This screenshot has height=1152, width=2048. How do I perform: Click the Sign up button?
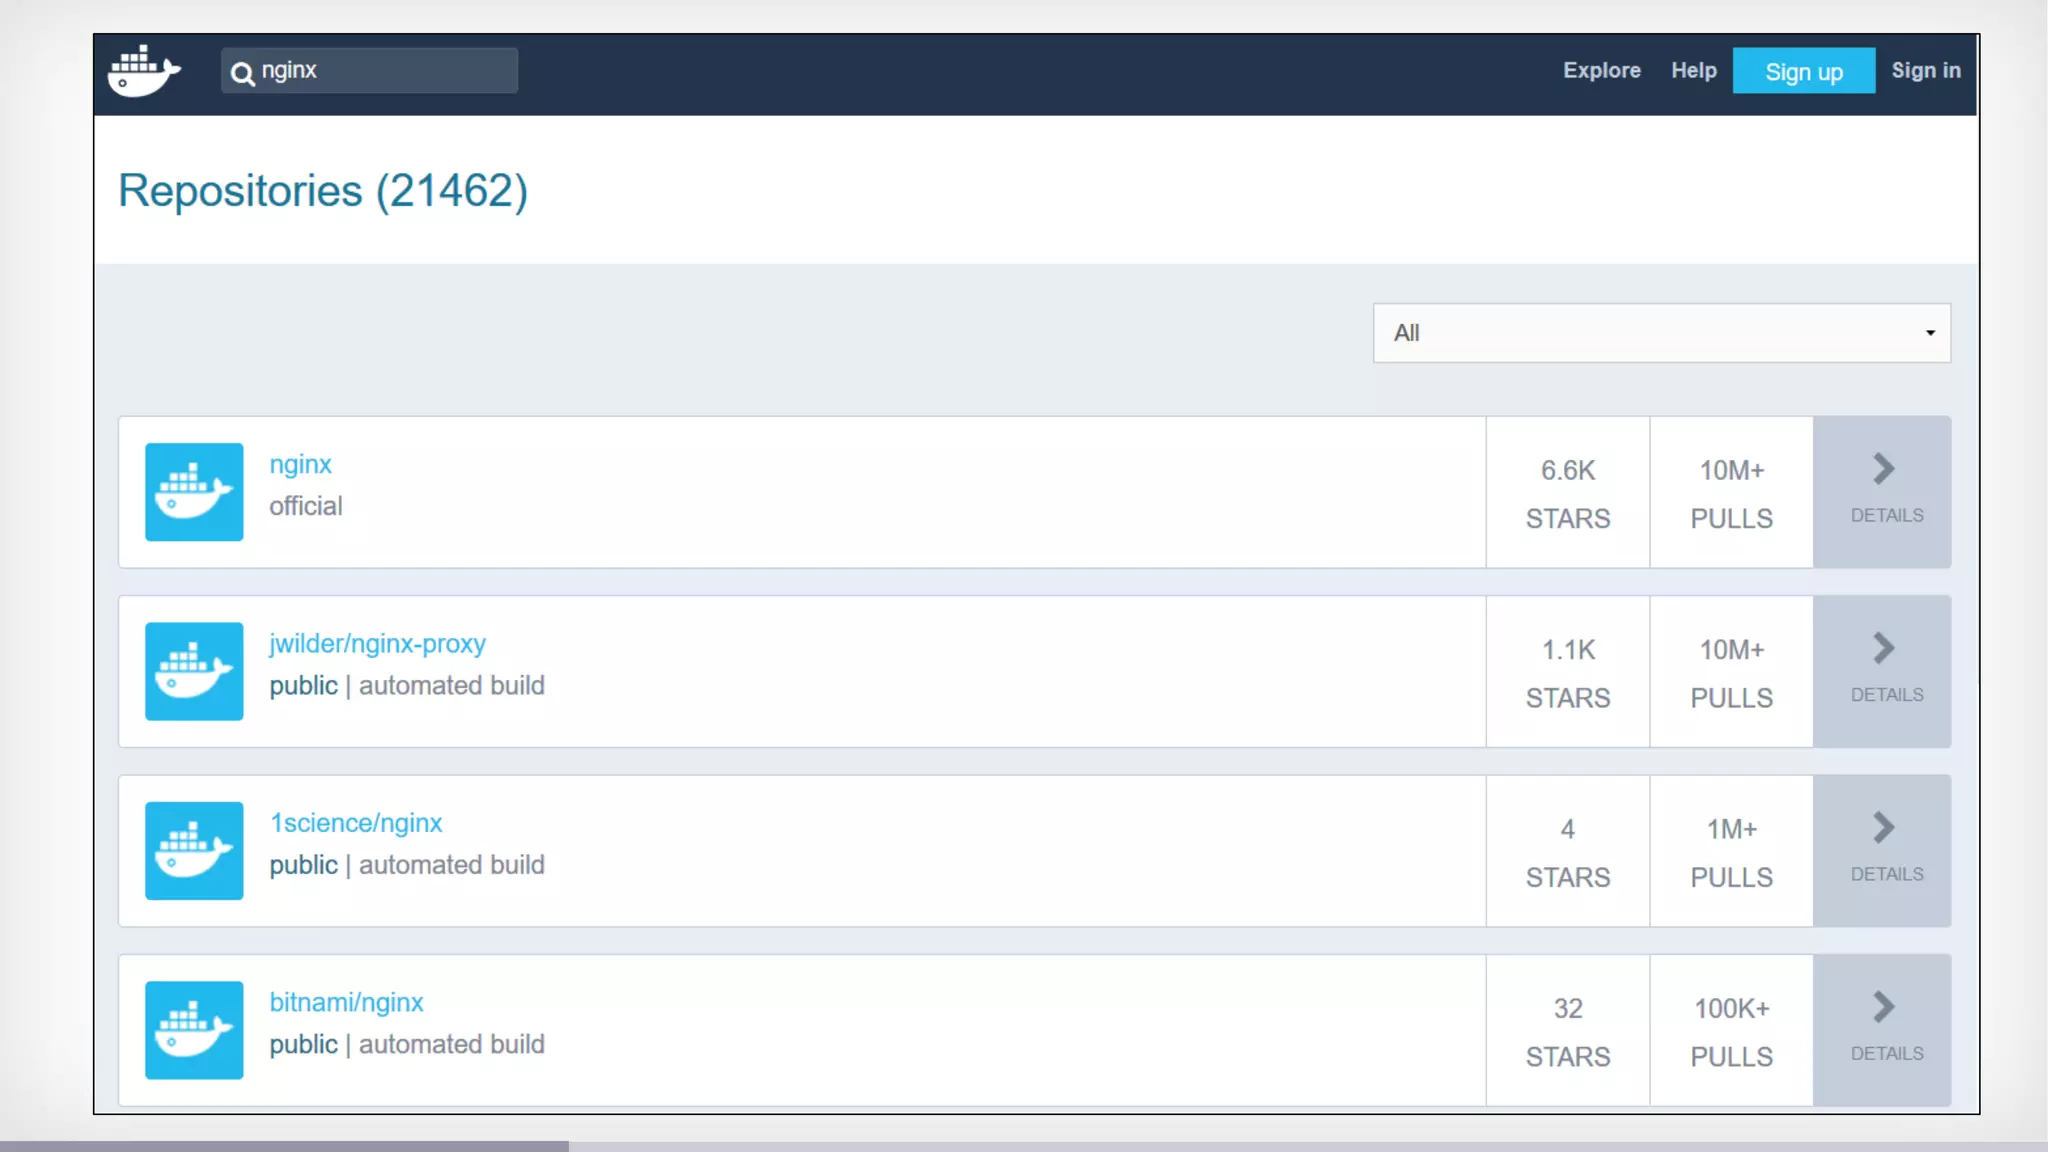pyautogui.click(x=1803, y=71)
